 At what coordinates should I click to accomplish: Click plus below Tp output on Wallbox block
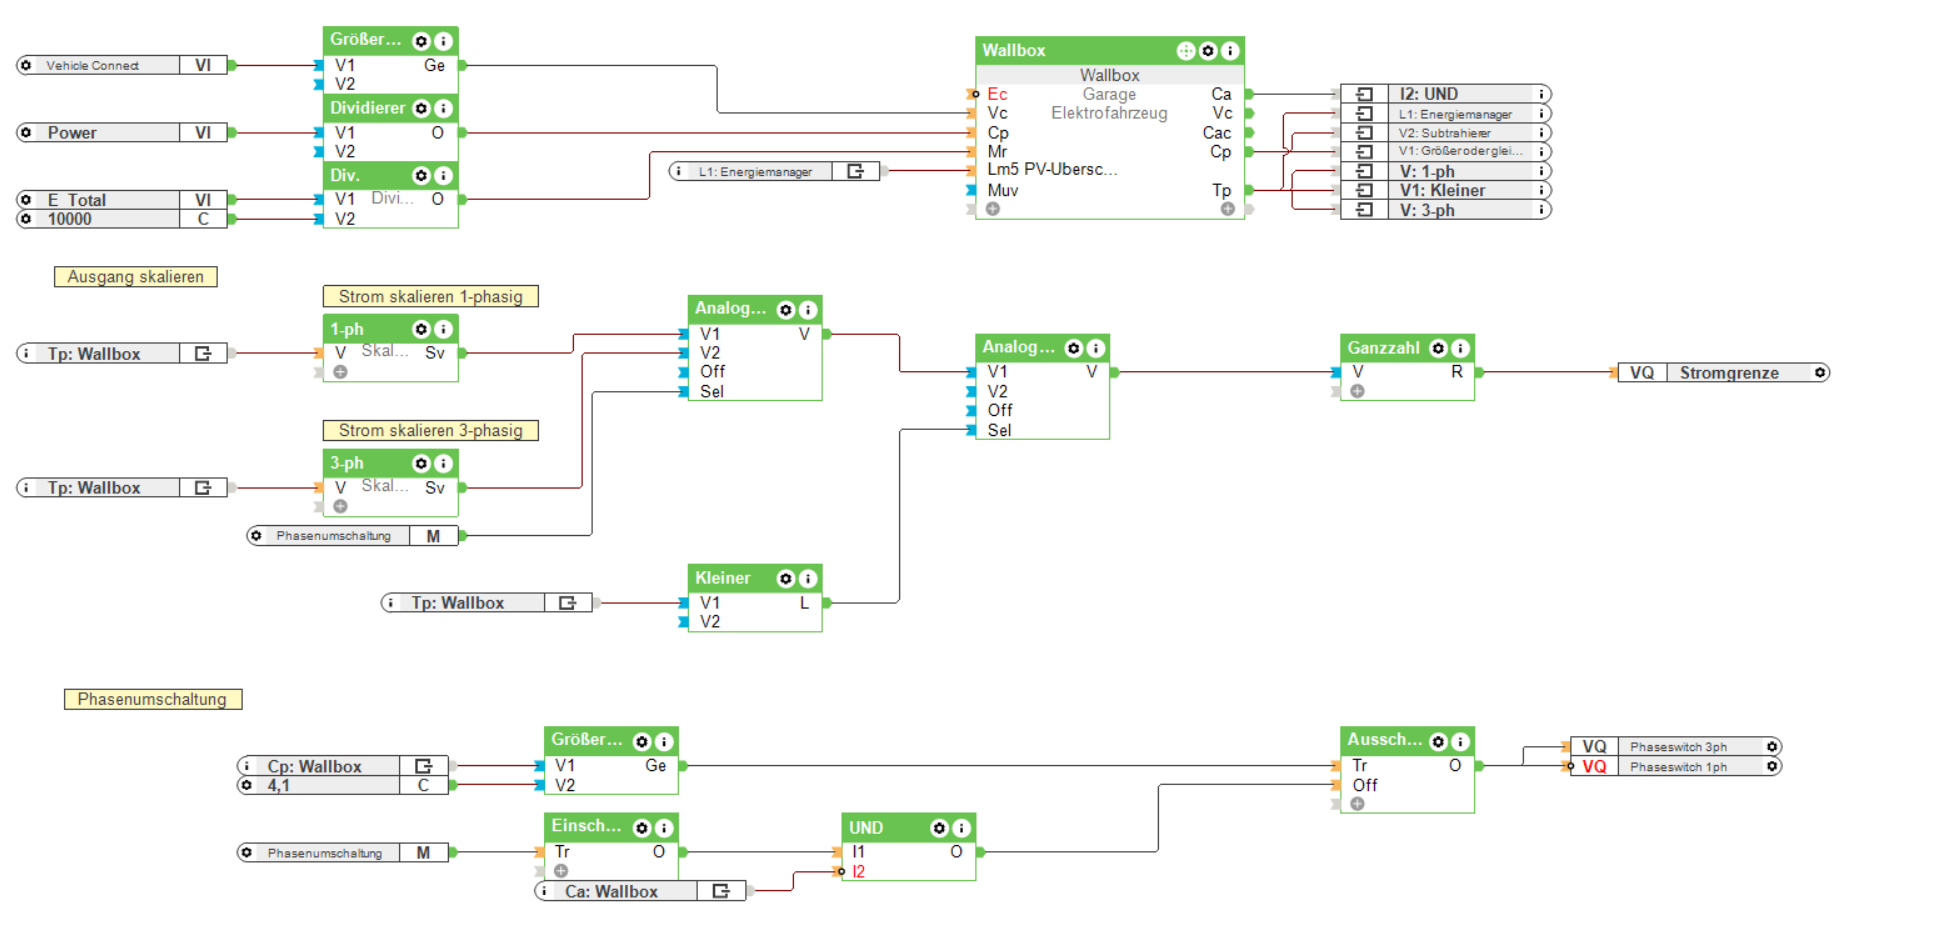pos(1227,209)
